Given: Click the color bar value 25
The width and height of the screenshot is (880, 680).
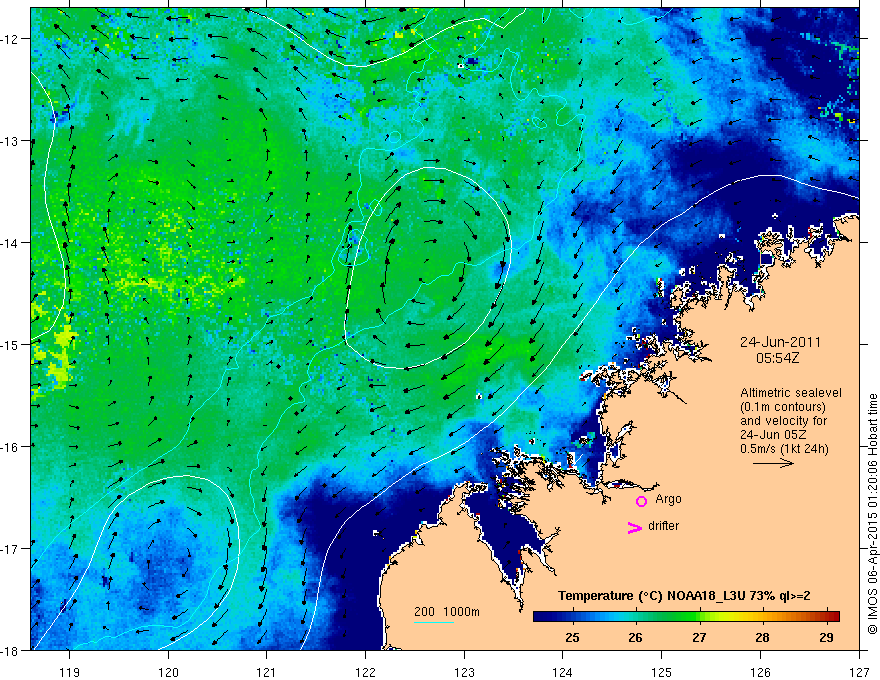Looking at the screenshot, I should point(572,638).
